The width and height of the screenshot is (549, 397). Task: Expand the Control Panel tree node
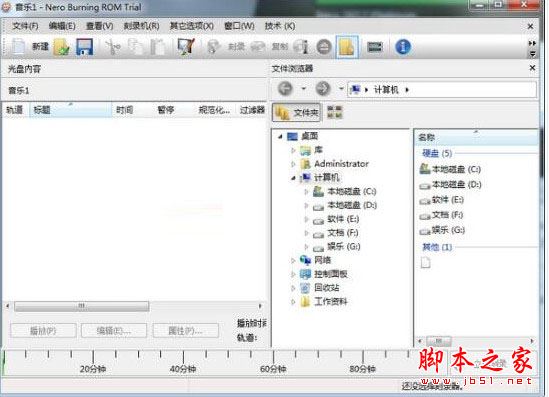293,274
